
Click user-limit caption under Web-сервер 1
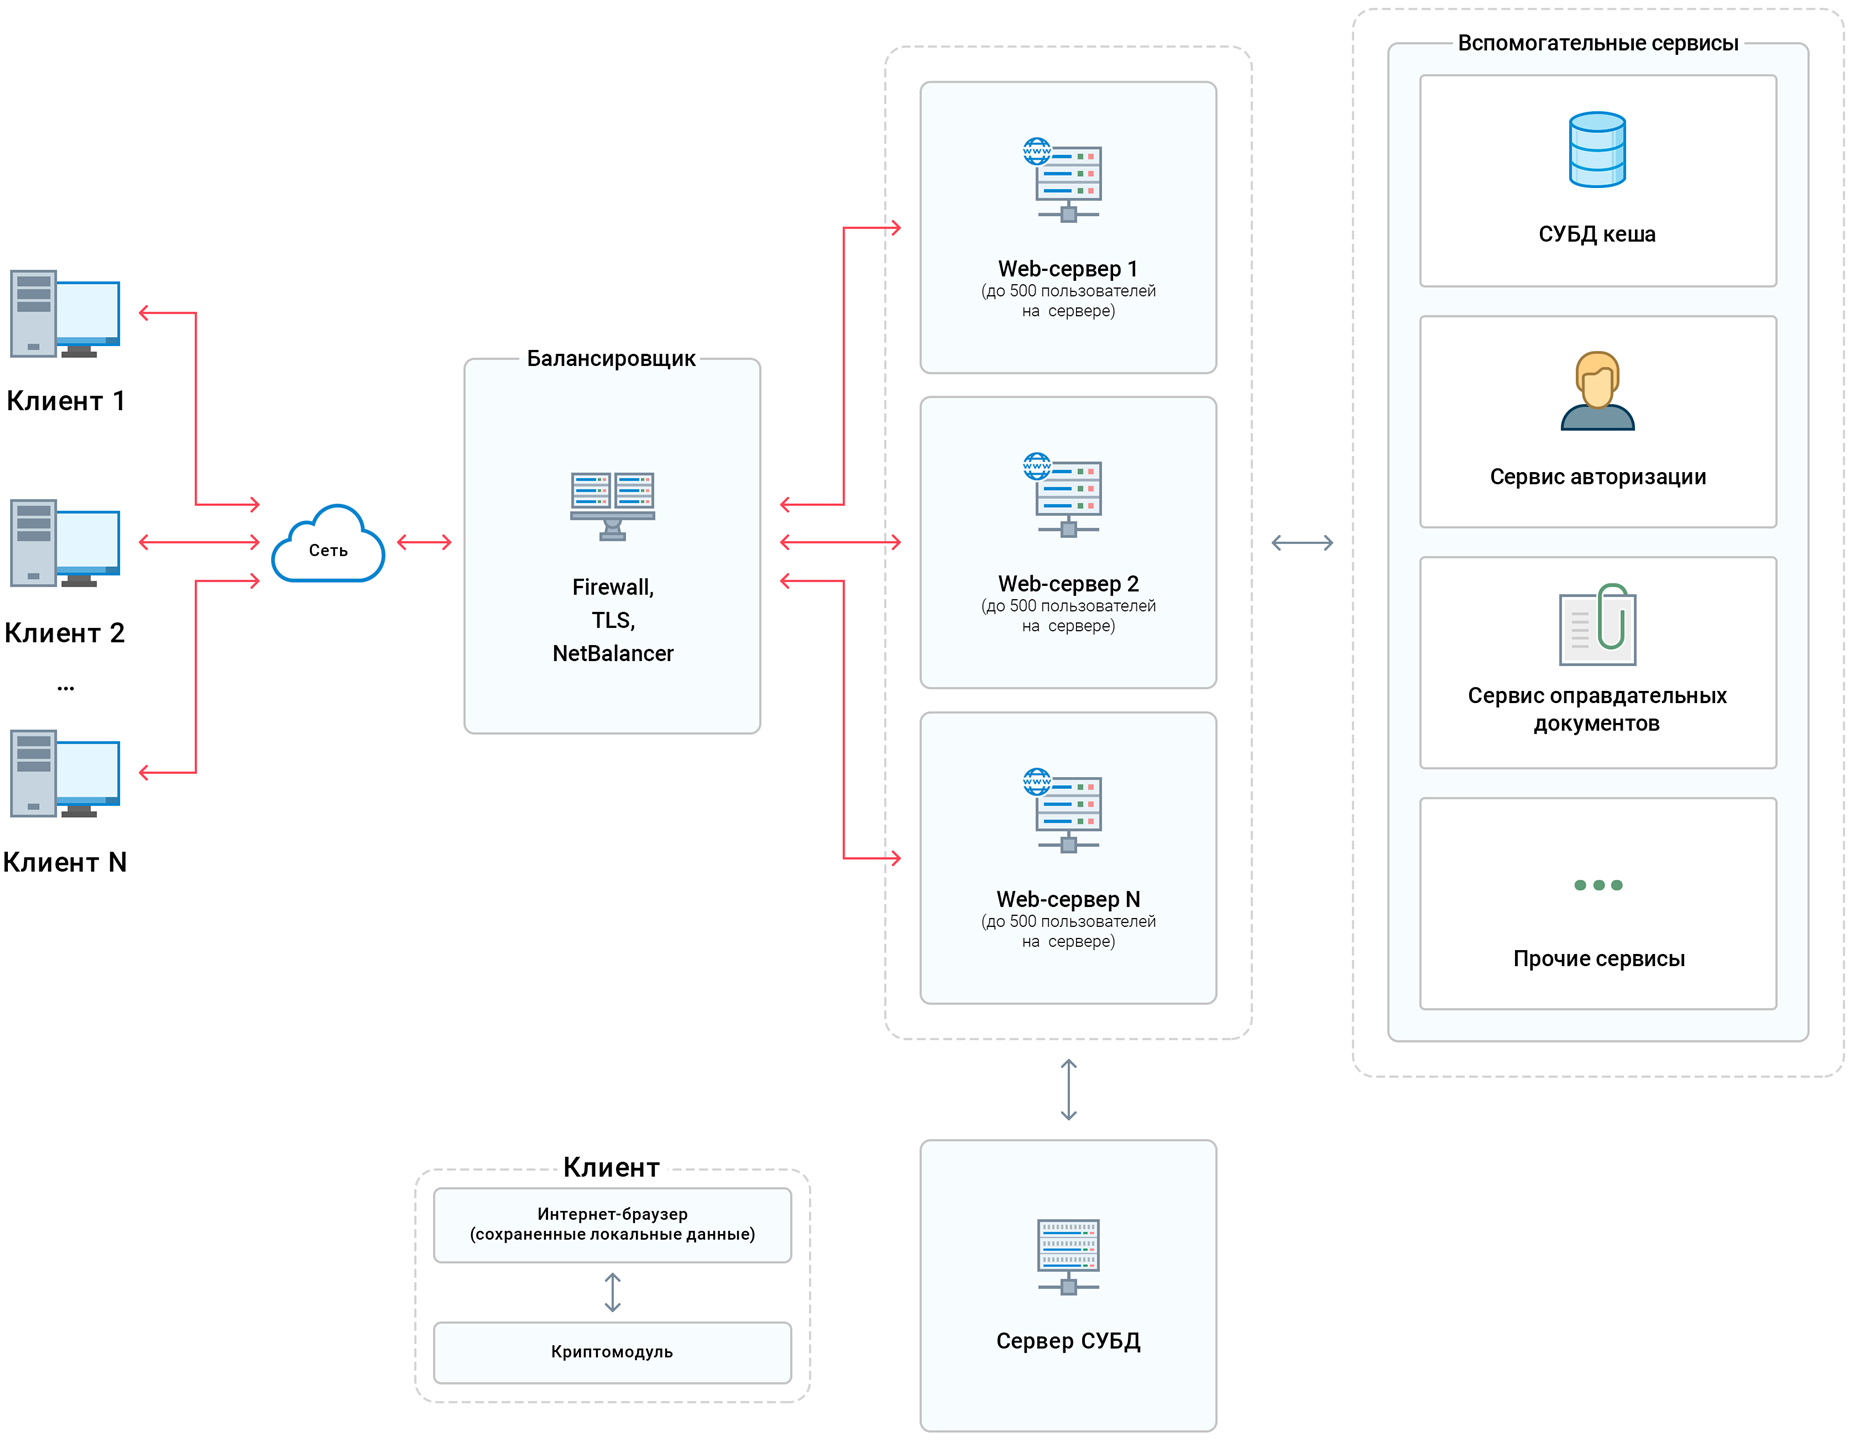(x=1068, y=301)
